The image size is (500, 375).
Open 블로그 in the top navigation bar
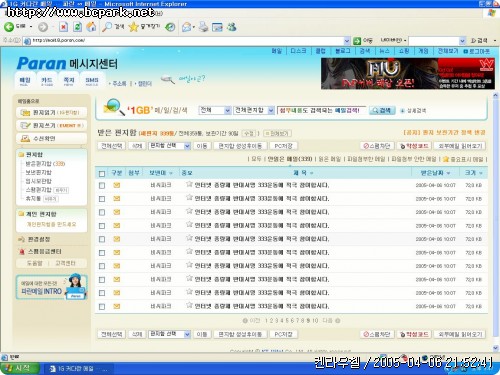(x=343, y=51)
